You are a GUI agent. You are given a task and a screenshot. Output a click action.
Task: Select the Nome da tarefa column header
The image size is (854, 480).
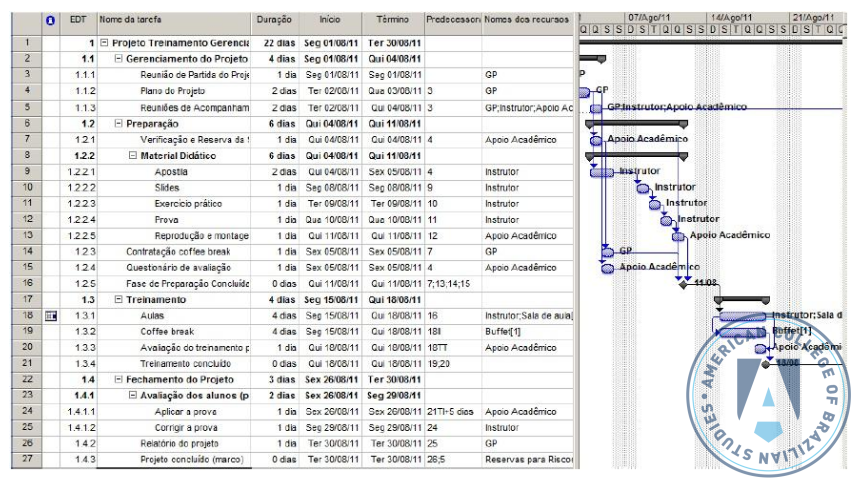point(174,24)
